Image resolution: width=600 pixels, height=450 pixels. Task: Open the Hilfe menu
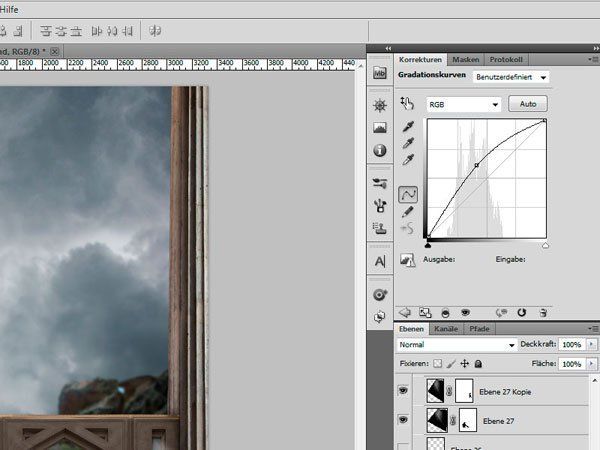click(x=9, y=9)
